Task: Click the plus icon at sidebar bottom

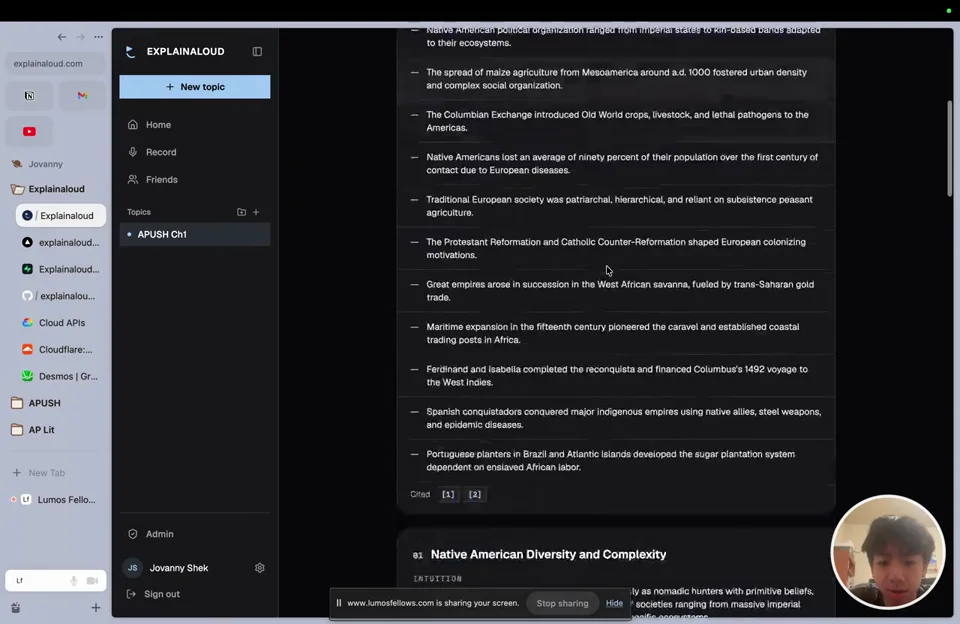Action: click(96, 608)
